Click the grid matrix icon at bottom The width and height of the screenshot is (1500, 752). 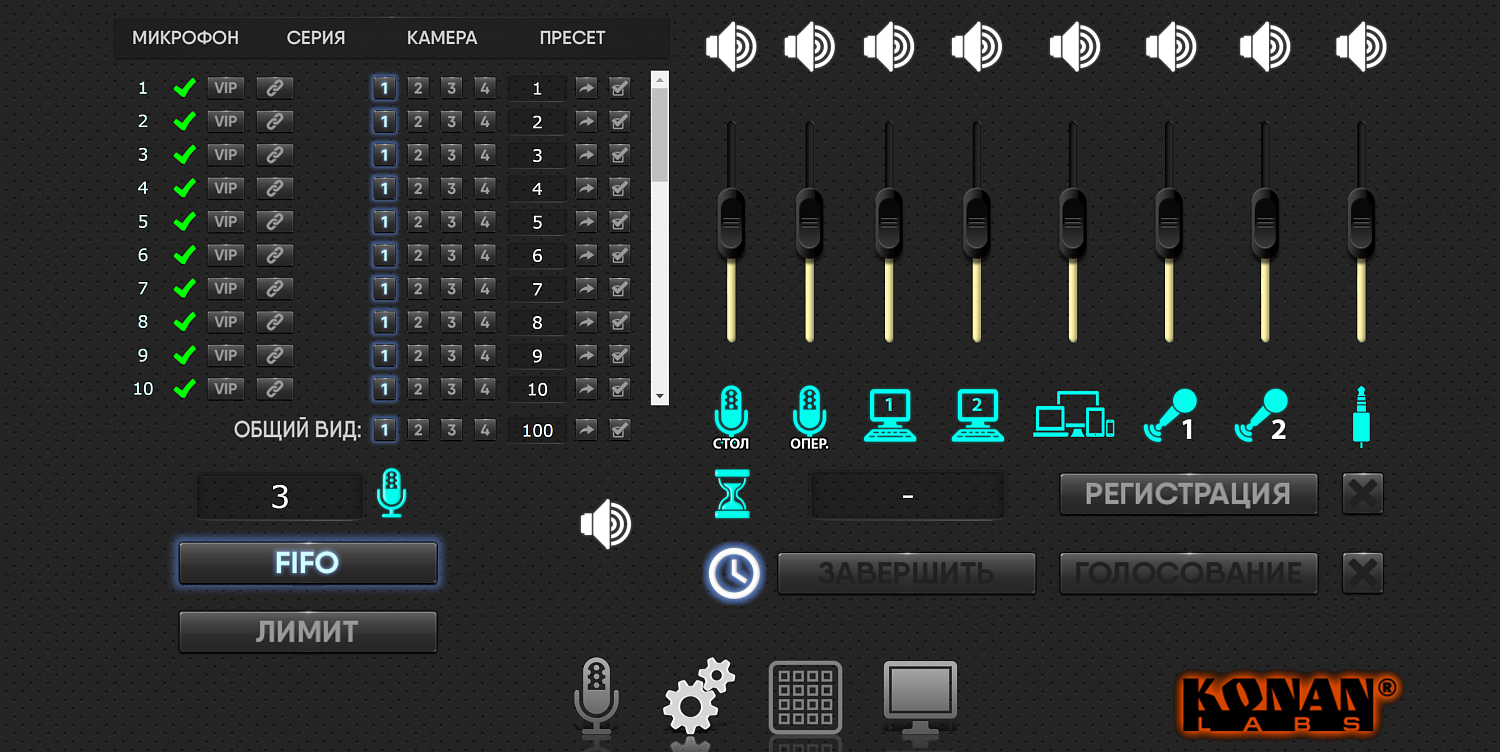(805, 696)
